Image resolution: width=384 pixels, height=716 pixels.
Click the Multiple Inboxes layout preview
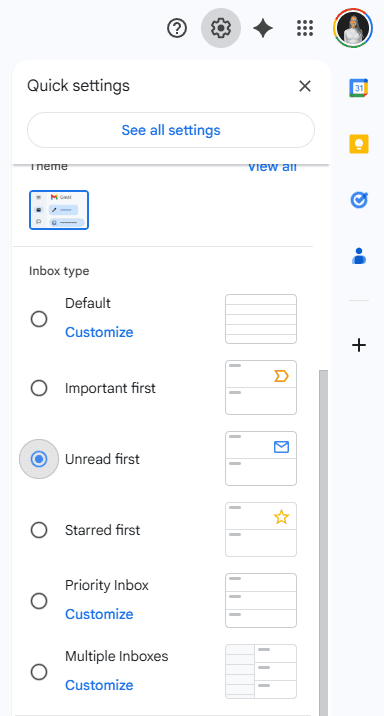(261, 672)
